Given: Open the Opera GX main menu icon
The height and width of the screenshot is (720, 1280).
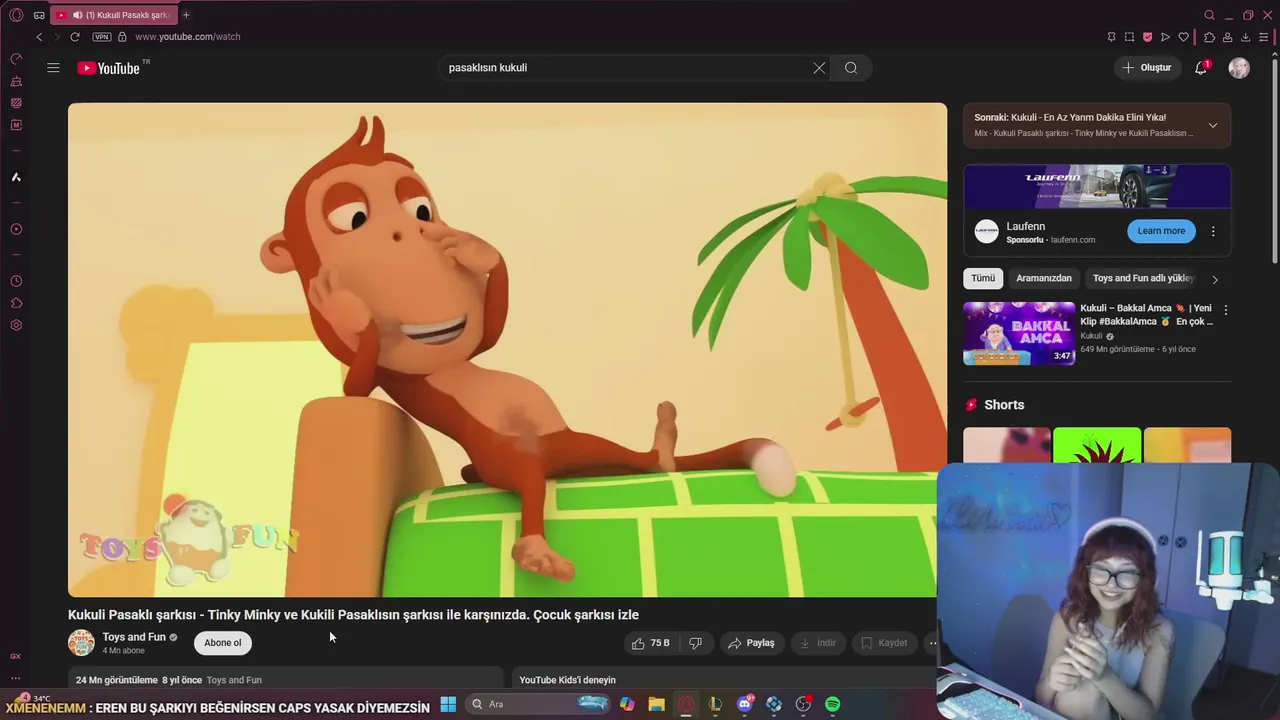Looking at the screenshot, I should click(x=16, y=15).
